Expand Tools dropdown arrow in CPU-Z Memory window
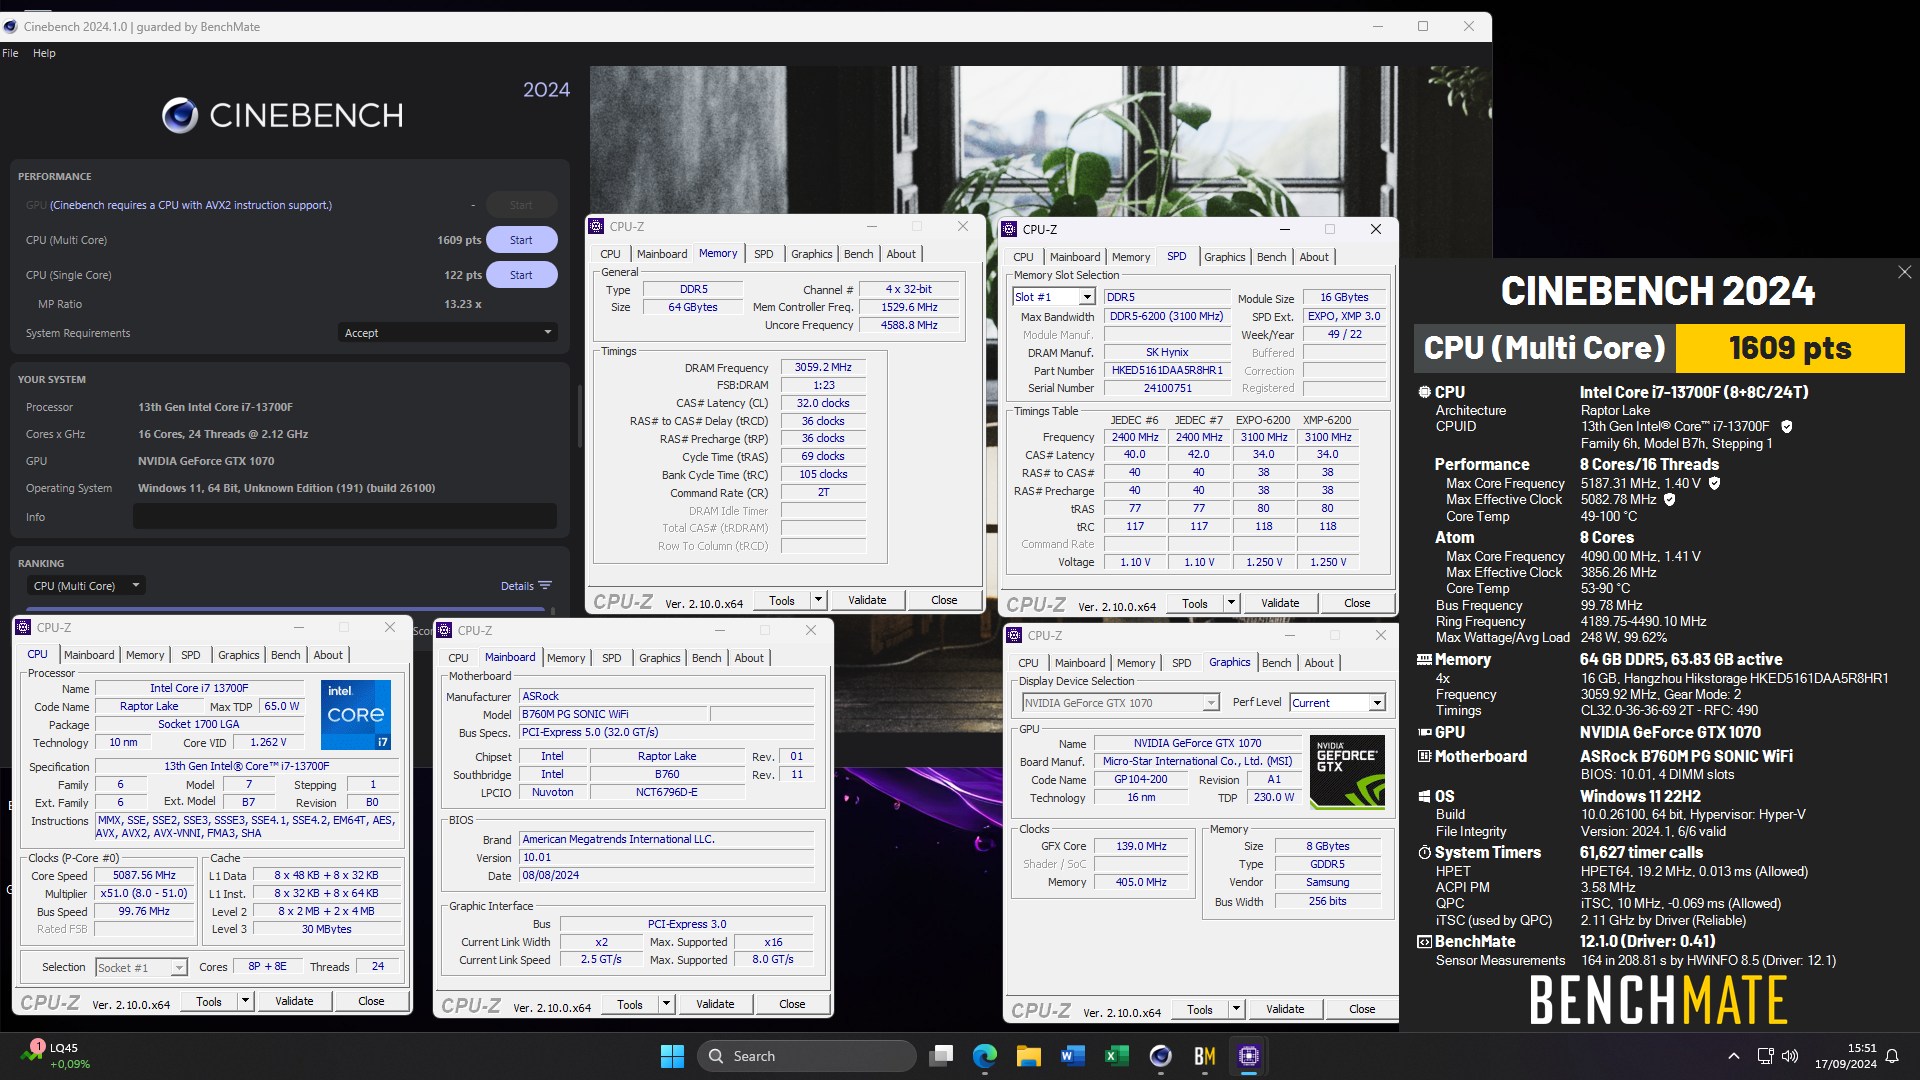1920x1080 pixels. 818,600
